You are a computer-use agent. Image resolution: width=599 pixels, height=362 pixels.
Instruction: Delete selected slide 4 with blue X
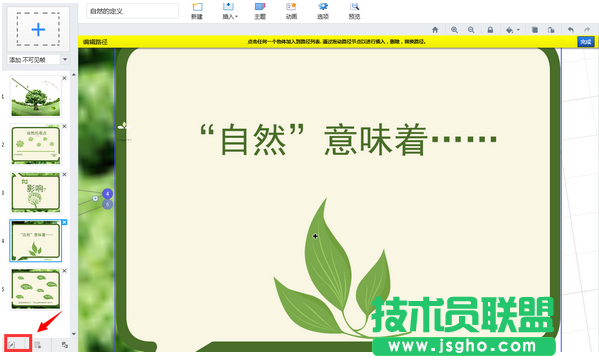[x=65, y=222]
